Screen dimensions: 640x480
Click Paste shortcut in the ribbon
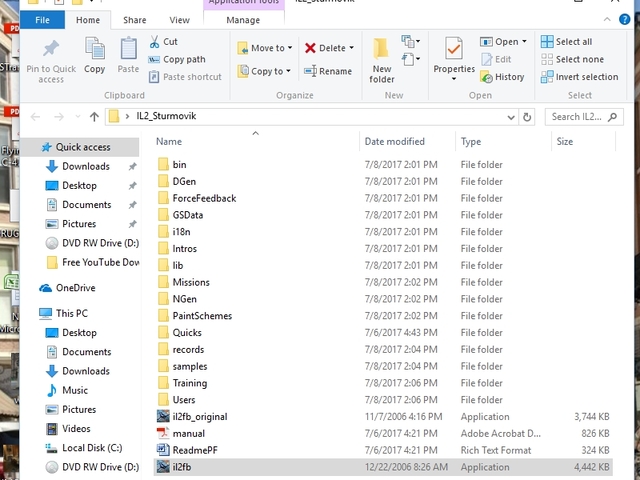[185, 77]
